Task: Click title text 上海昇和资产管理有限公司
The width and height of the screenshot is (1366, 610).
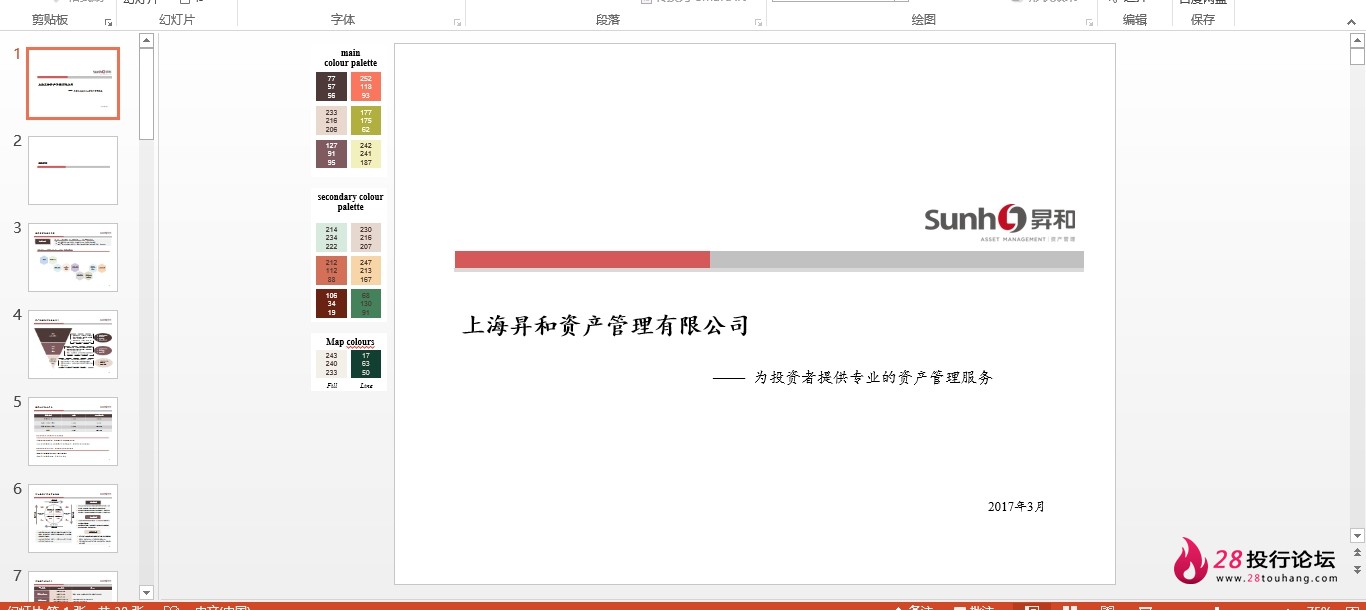Action: 605,325
